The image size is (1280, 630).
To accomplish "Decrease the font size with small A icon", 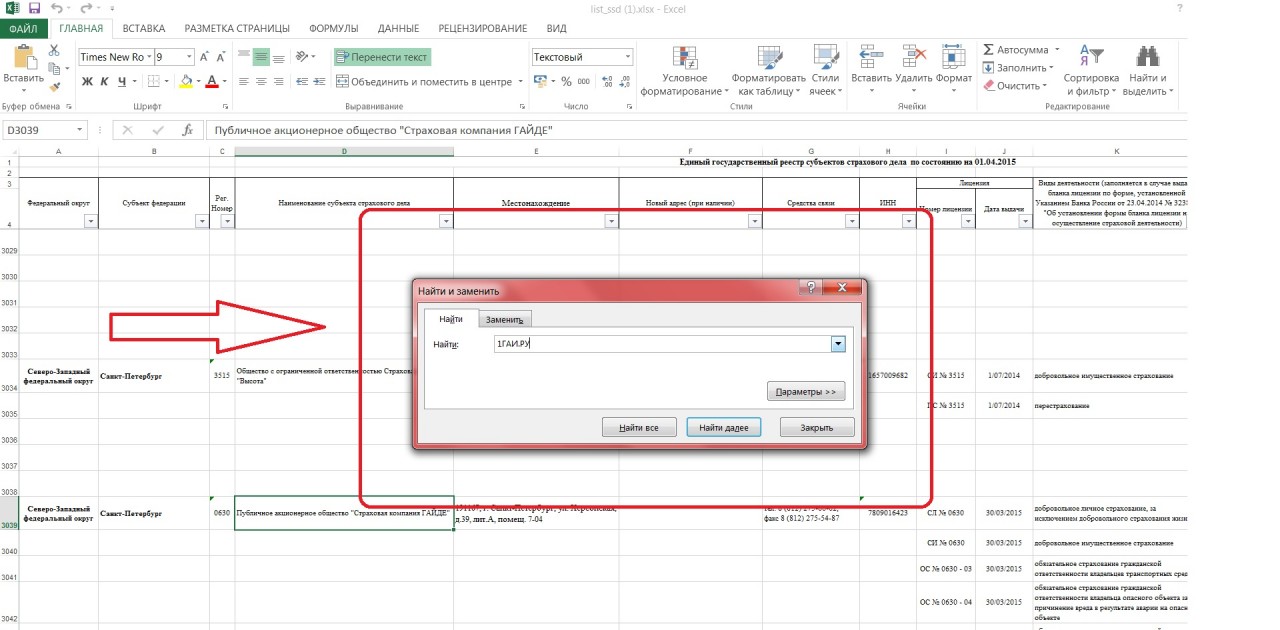I will point(221,57).
